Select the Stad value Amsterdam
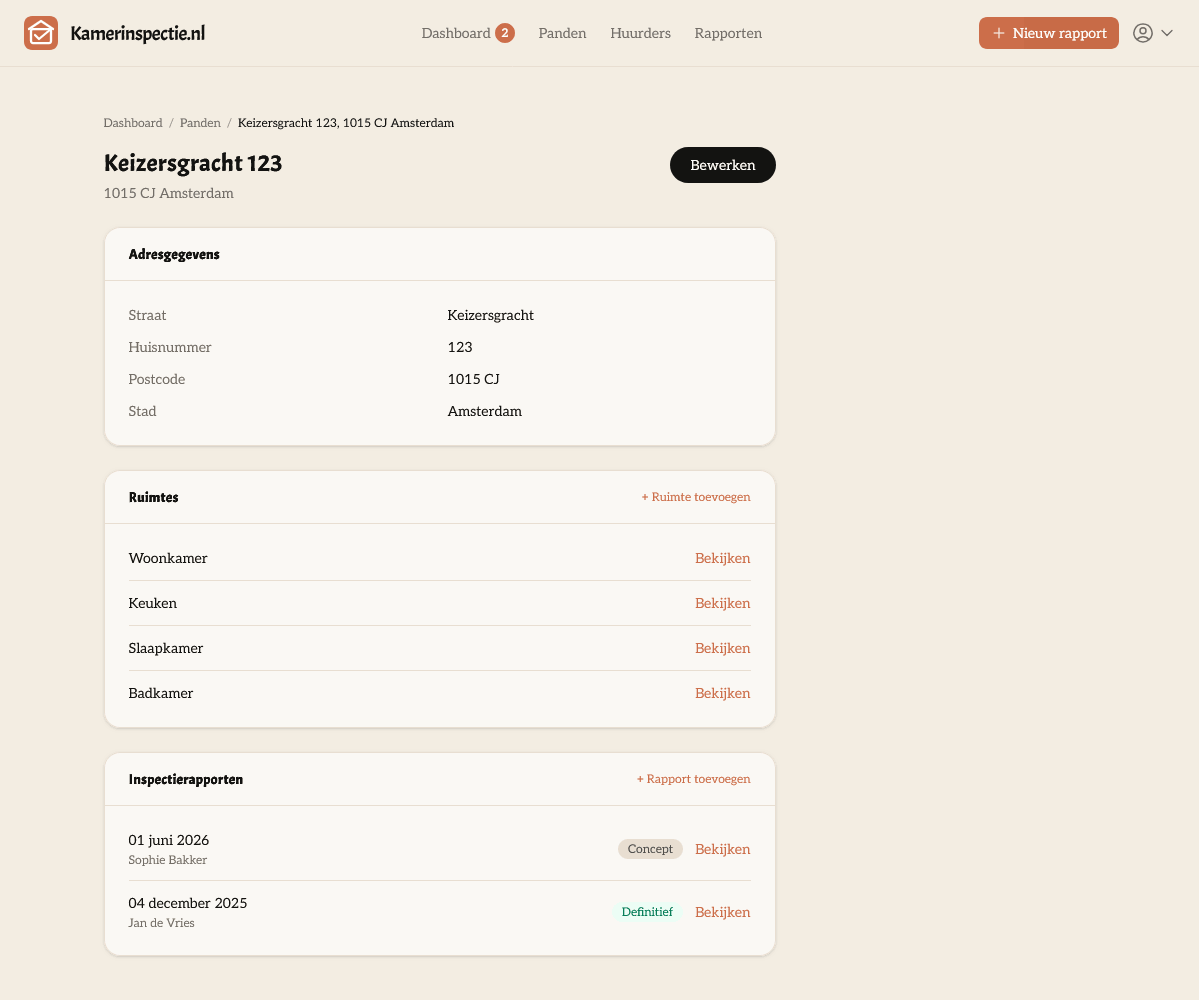 [x=485, y=411]
